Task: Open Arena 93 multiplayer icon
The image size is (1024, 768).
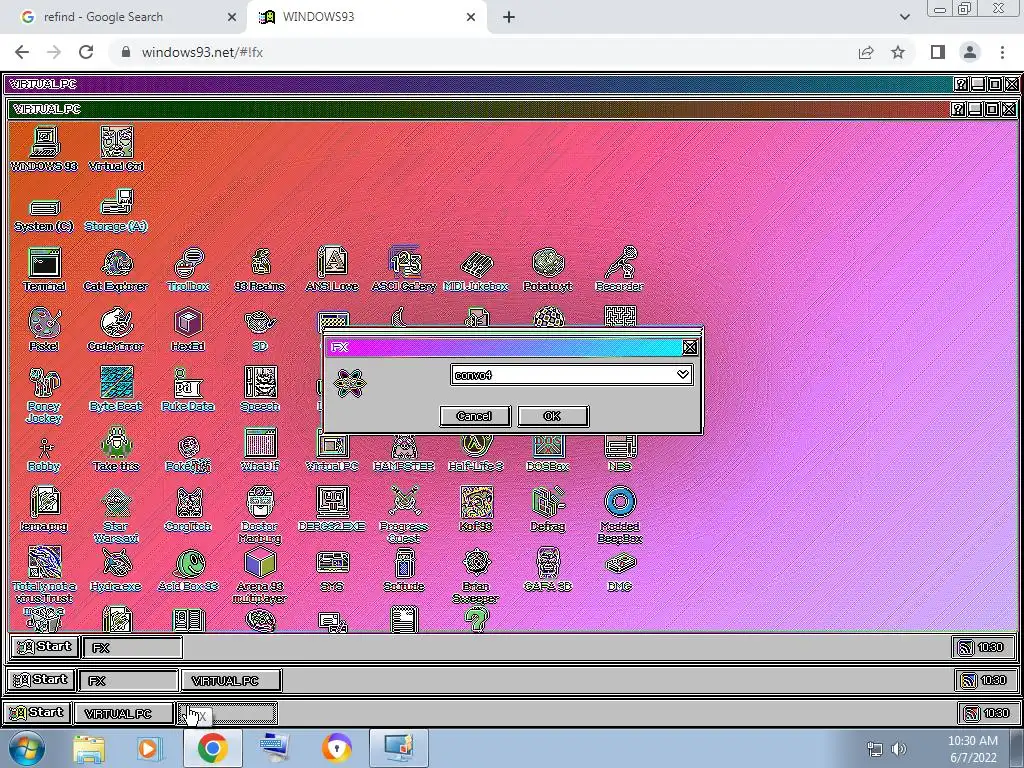Action: coord(260,575)
